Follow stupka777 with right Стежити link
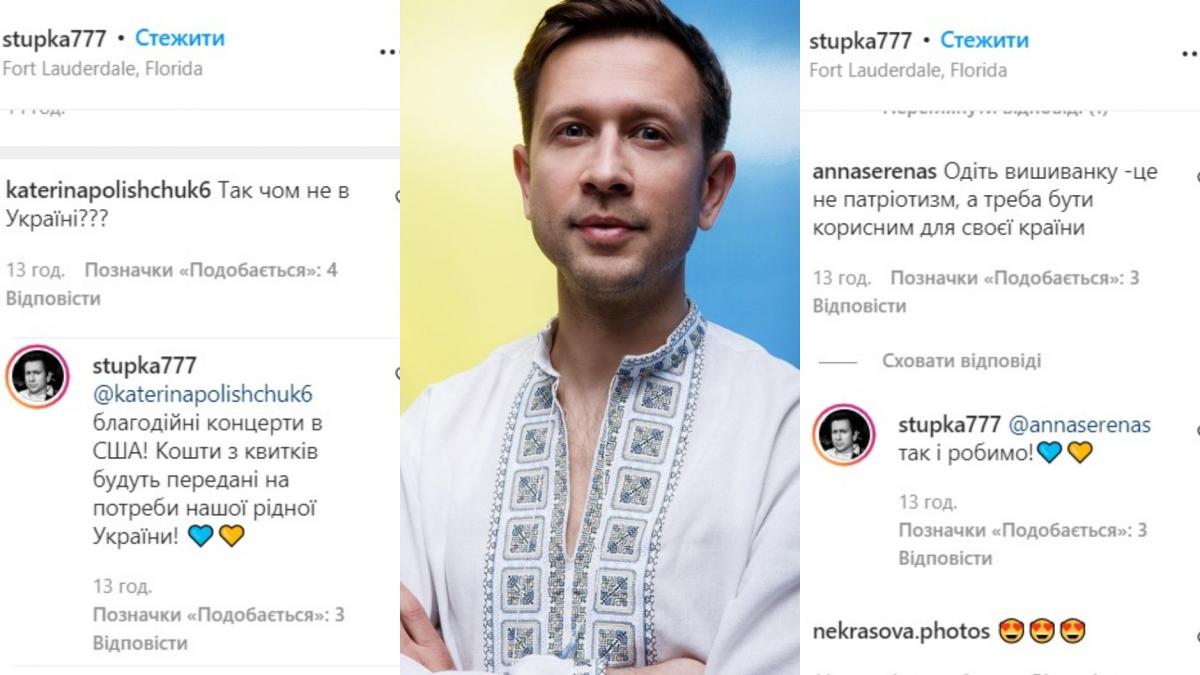1200x675 pixels. pos(985,41)
